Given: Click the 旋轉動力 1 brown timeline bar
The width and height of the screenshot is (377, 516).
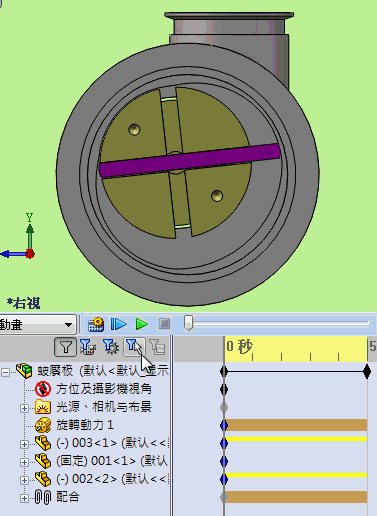Looking at the screenshot, I should click(x=296, y=425).
